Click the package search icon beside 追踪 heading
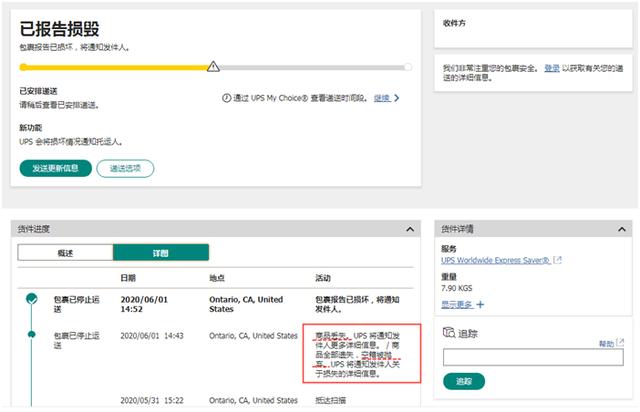Screen dimensions: 640x412 click(x=449, y=333)
